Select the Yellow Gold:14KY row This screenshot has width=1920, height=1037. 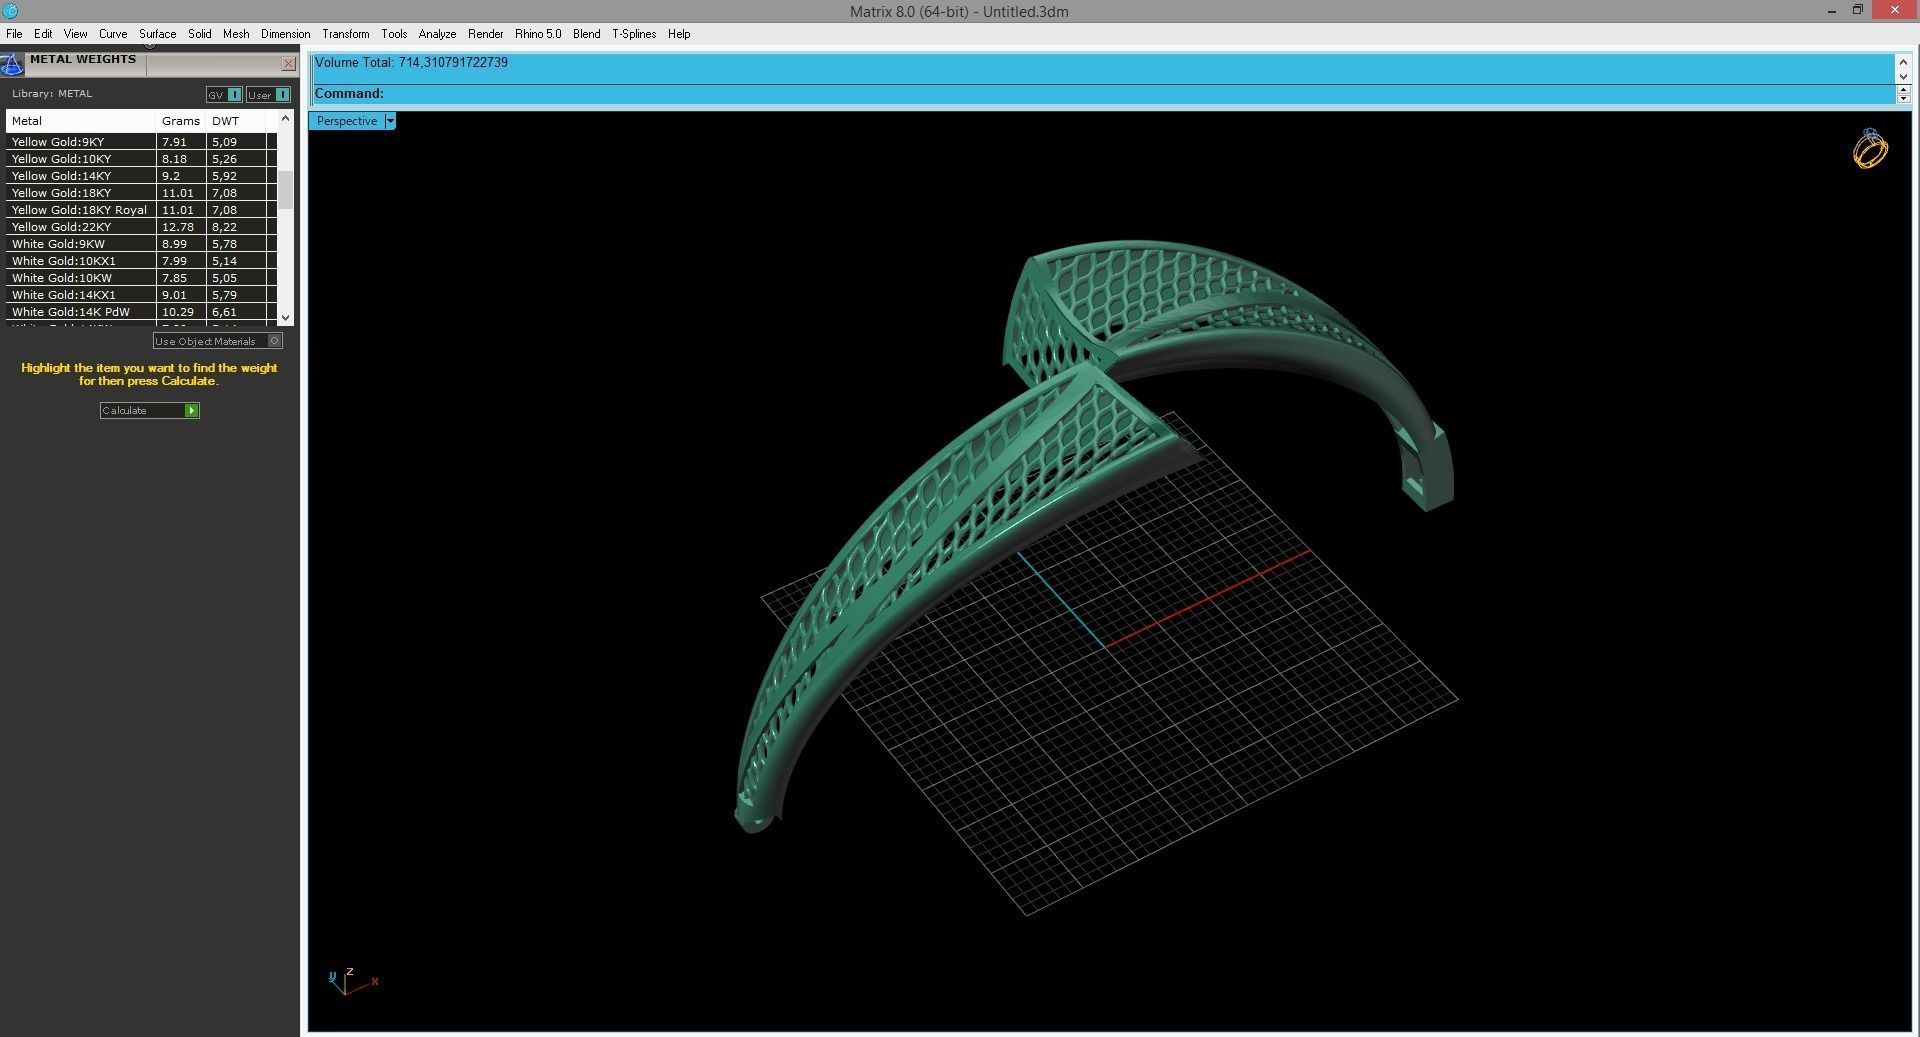[x=142, y=176]
